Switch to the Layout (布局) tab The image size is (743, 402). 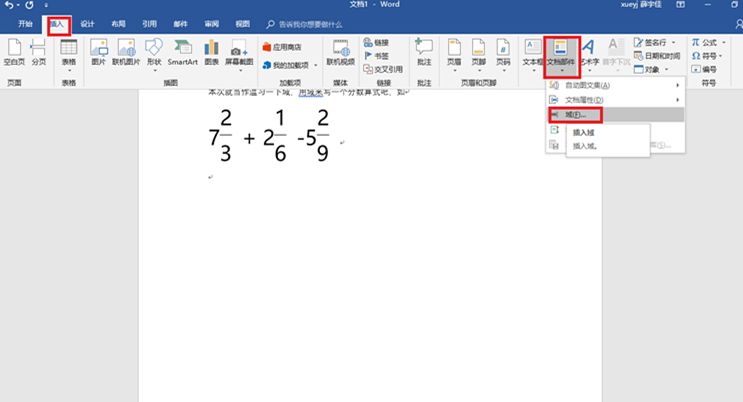coord(118,24)
